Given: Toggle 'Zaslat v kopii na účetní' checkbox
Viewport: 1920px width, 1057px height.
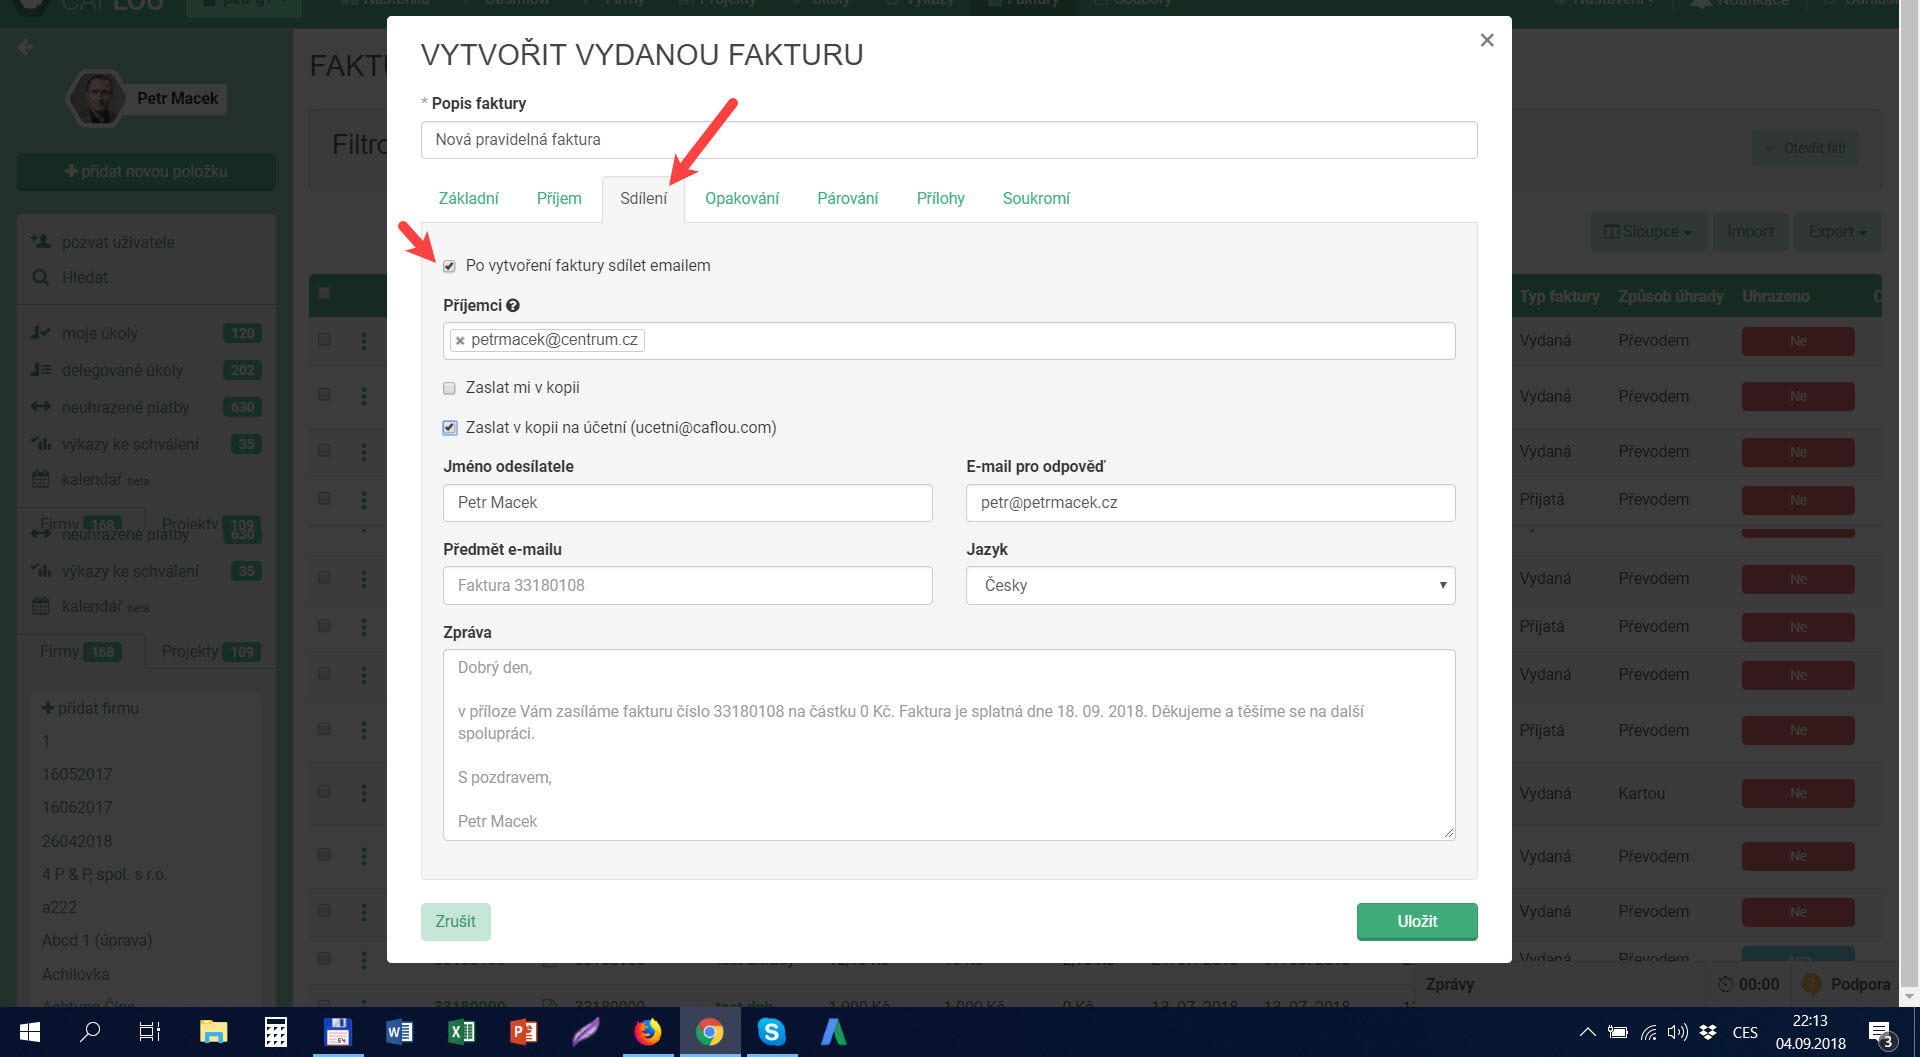Looking at the screenshot, I should coord(450,428).
